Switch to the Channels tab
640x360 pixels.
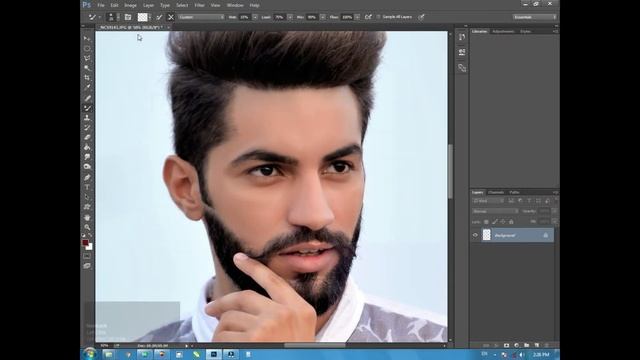point(496,192)
